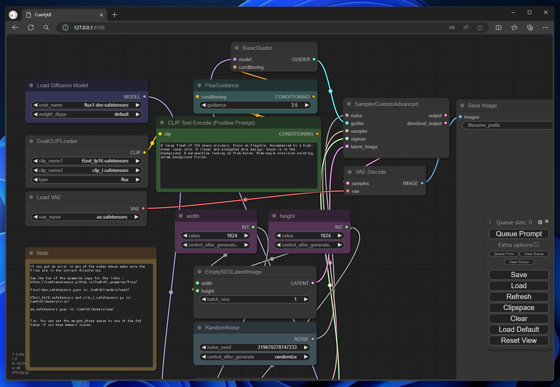Close the Queue size panel
Screen dimensions: 560x387
point(547,222)
